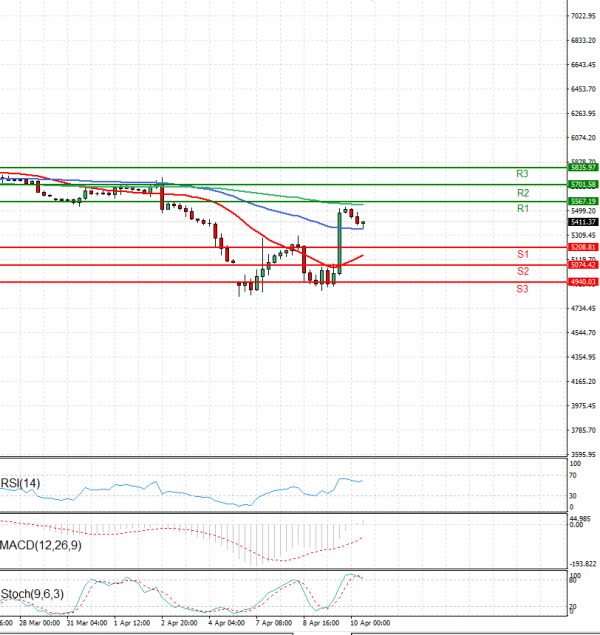The height and width of the screenshot is (635, 600).
Task: Click the S1 support label
Action: (523, 254)
